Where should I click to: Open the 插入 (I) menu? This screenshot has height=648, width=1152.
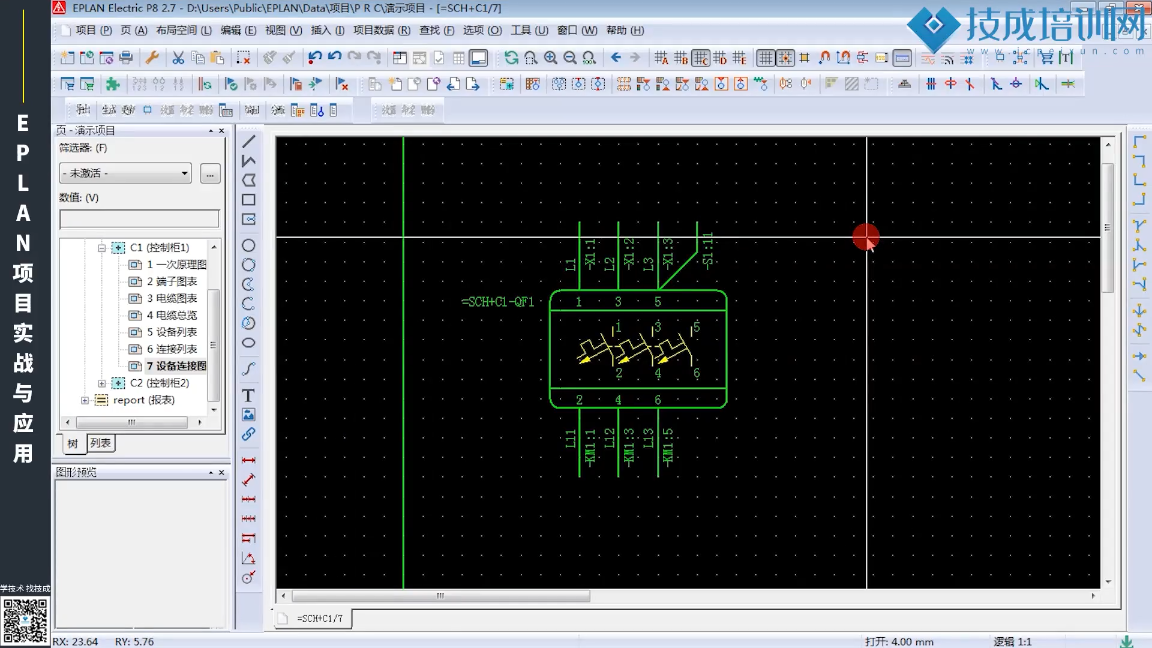pos(328,30)
